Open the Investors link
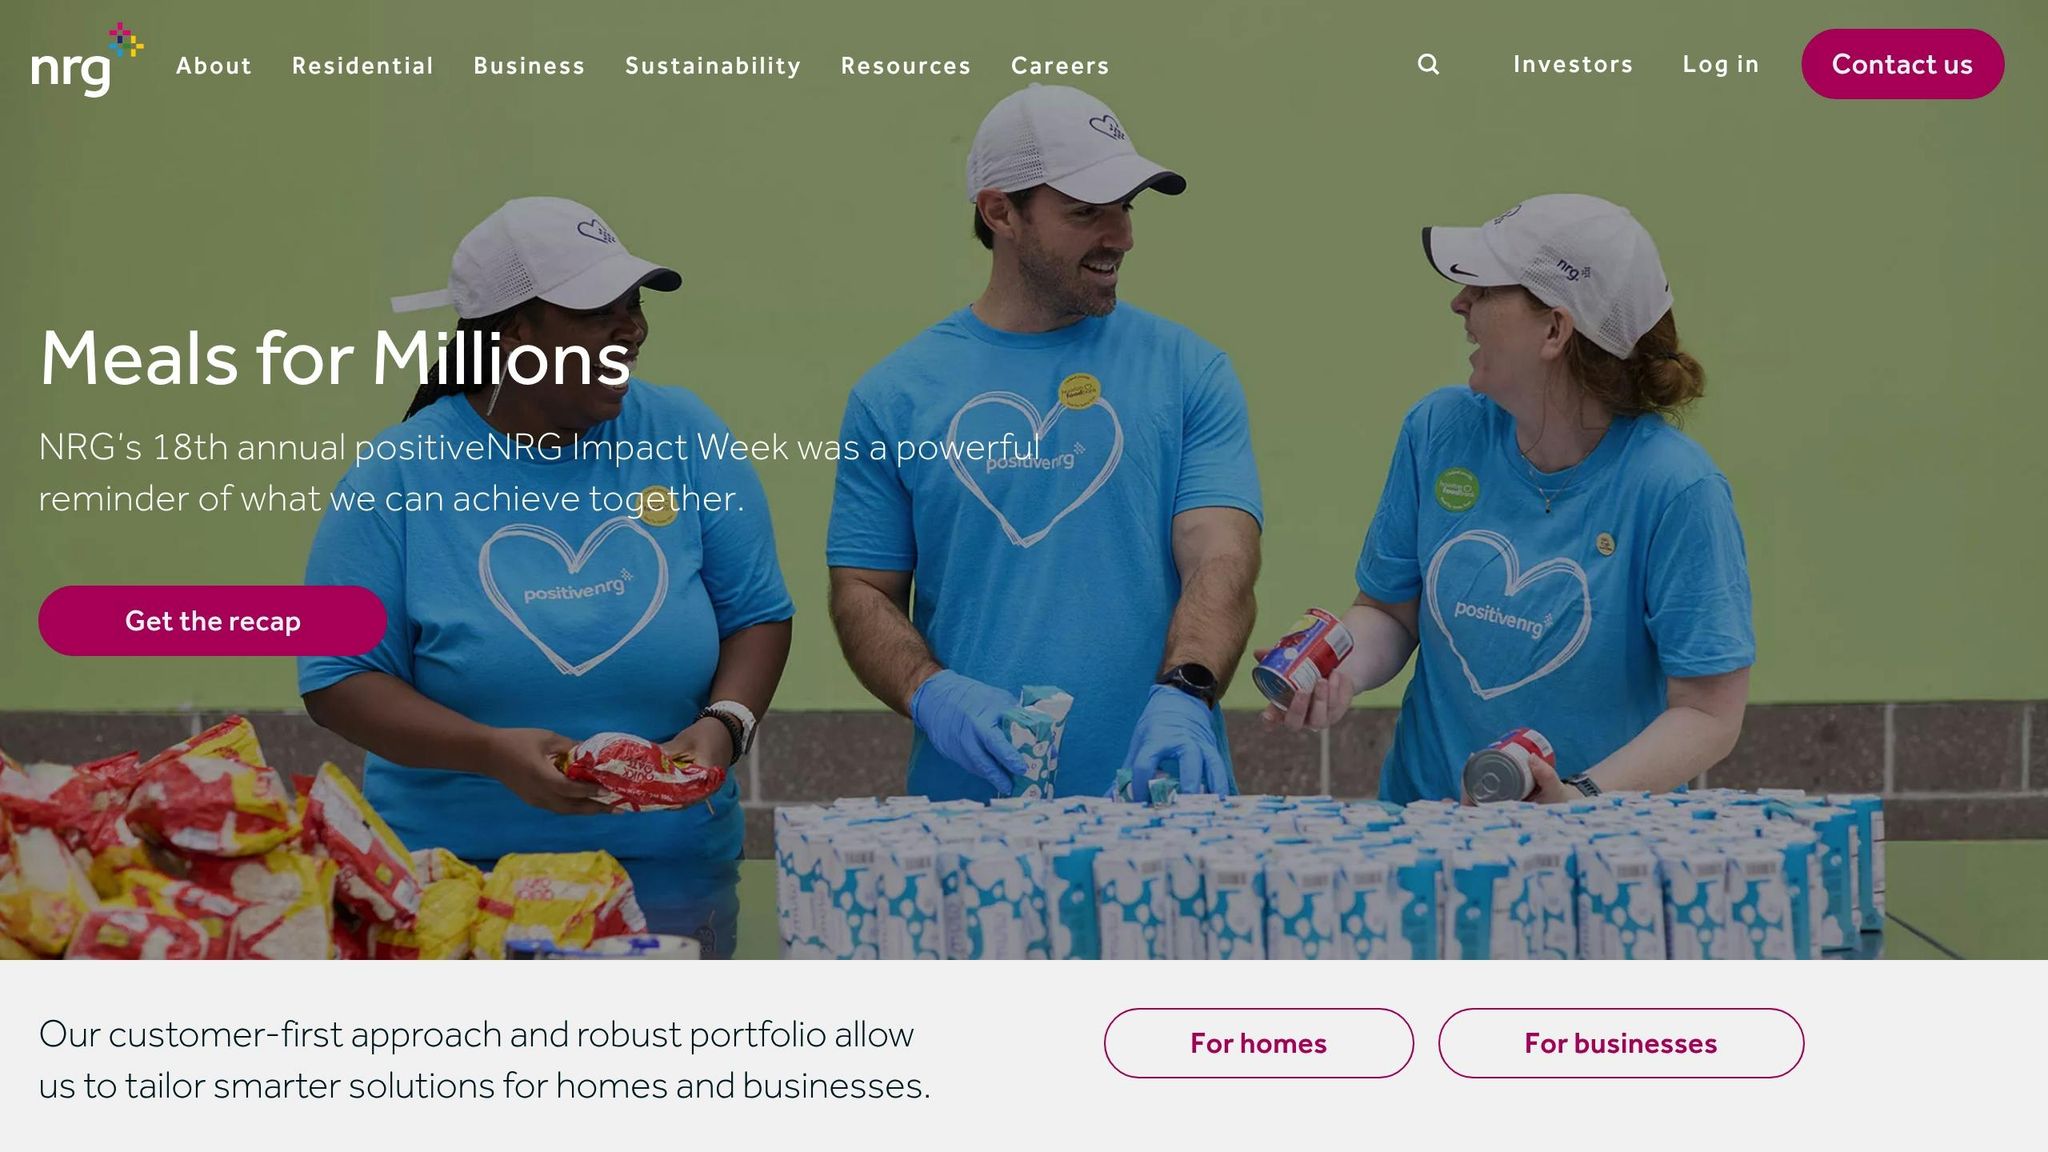Viewport: 2048px width, 1152px height. click(1573, 64)
